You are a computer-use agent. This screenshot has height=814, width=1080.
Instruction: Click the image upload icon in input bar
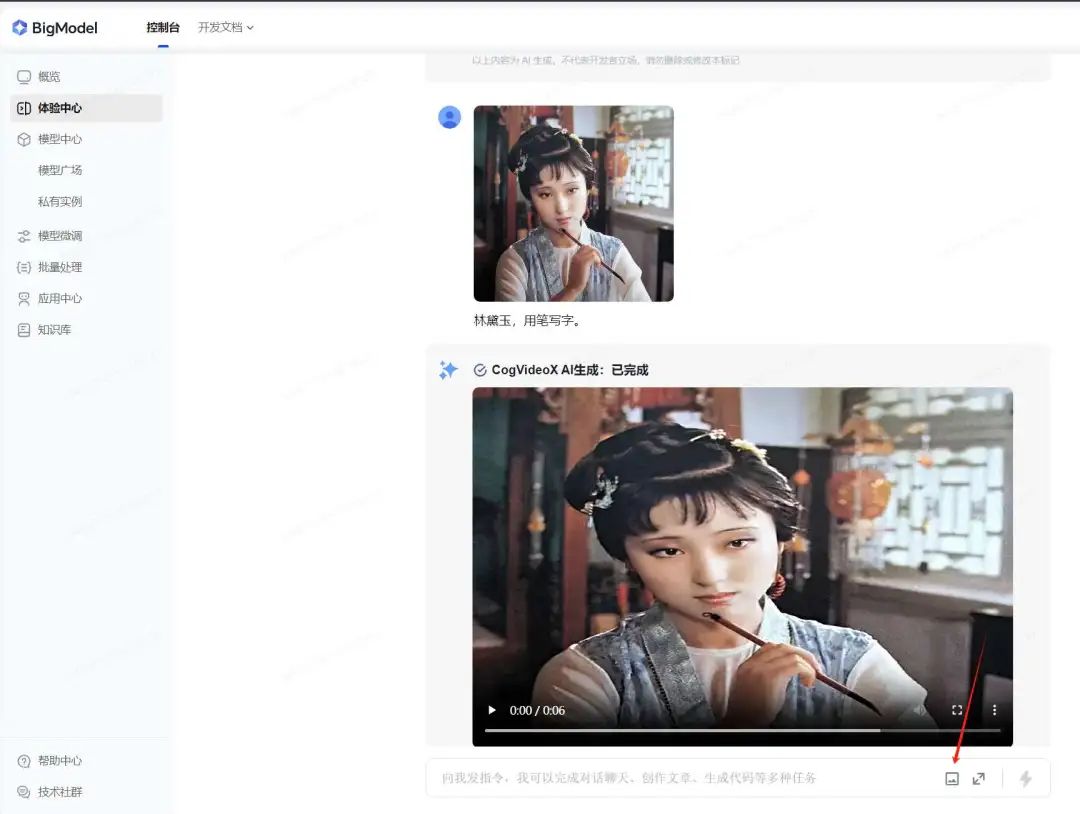tap(952, 778)
